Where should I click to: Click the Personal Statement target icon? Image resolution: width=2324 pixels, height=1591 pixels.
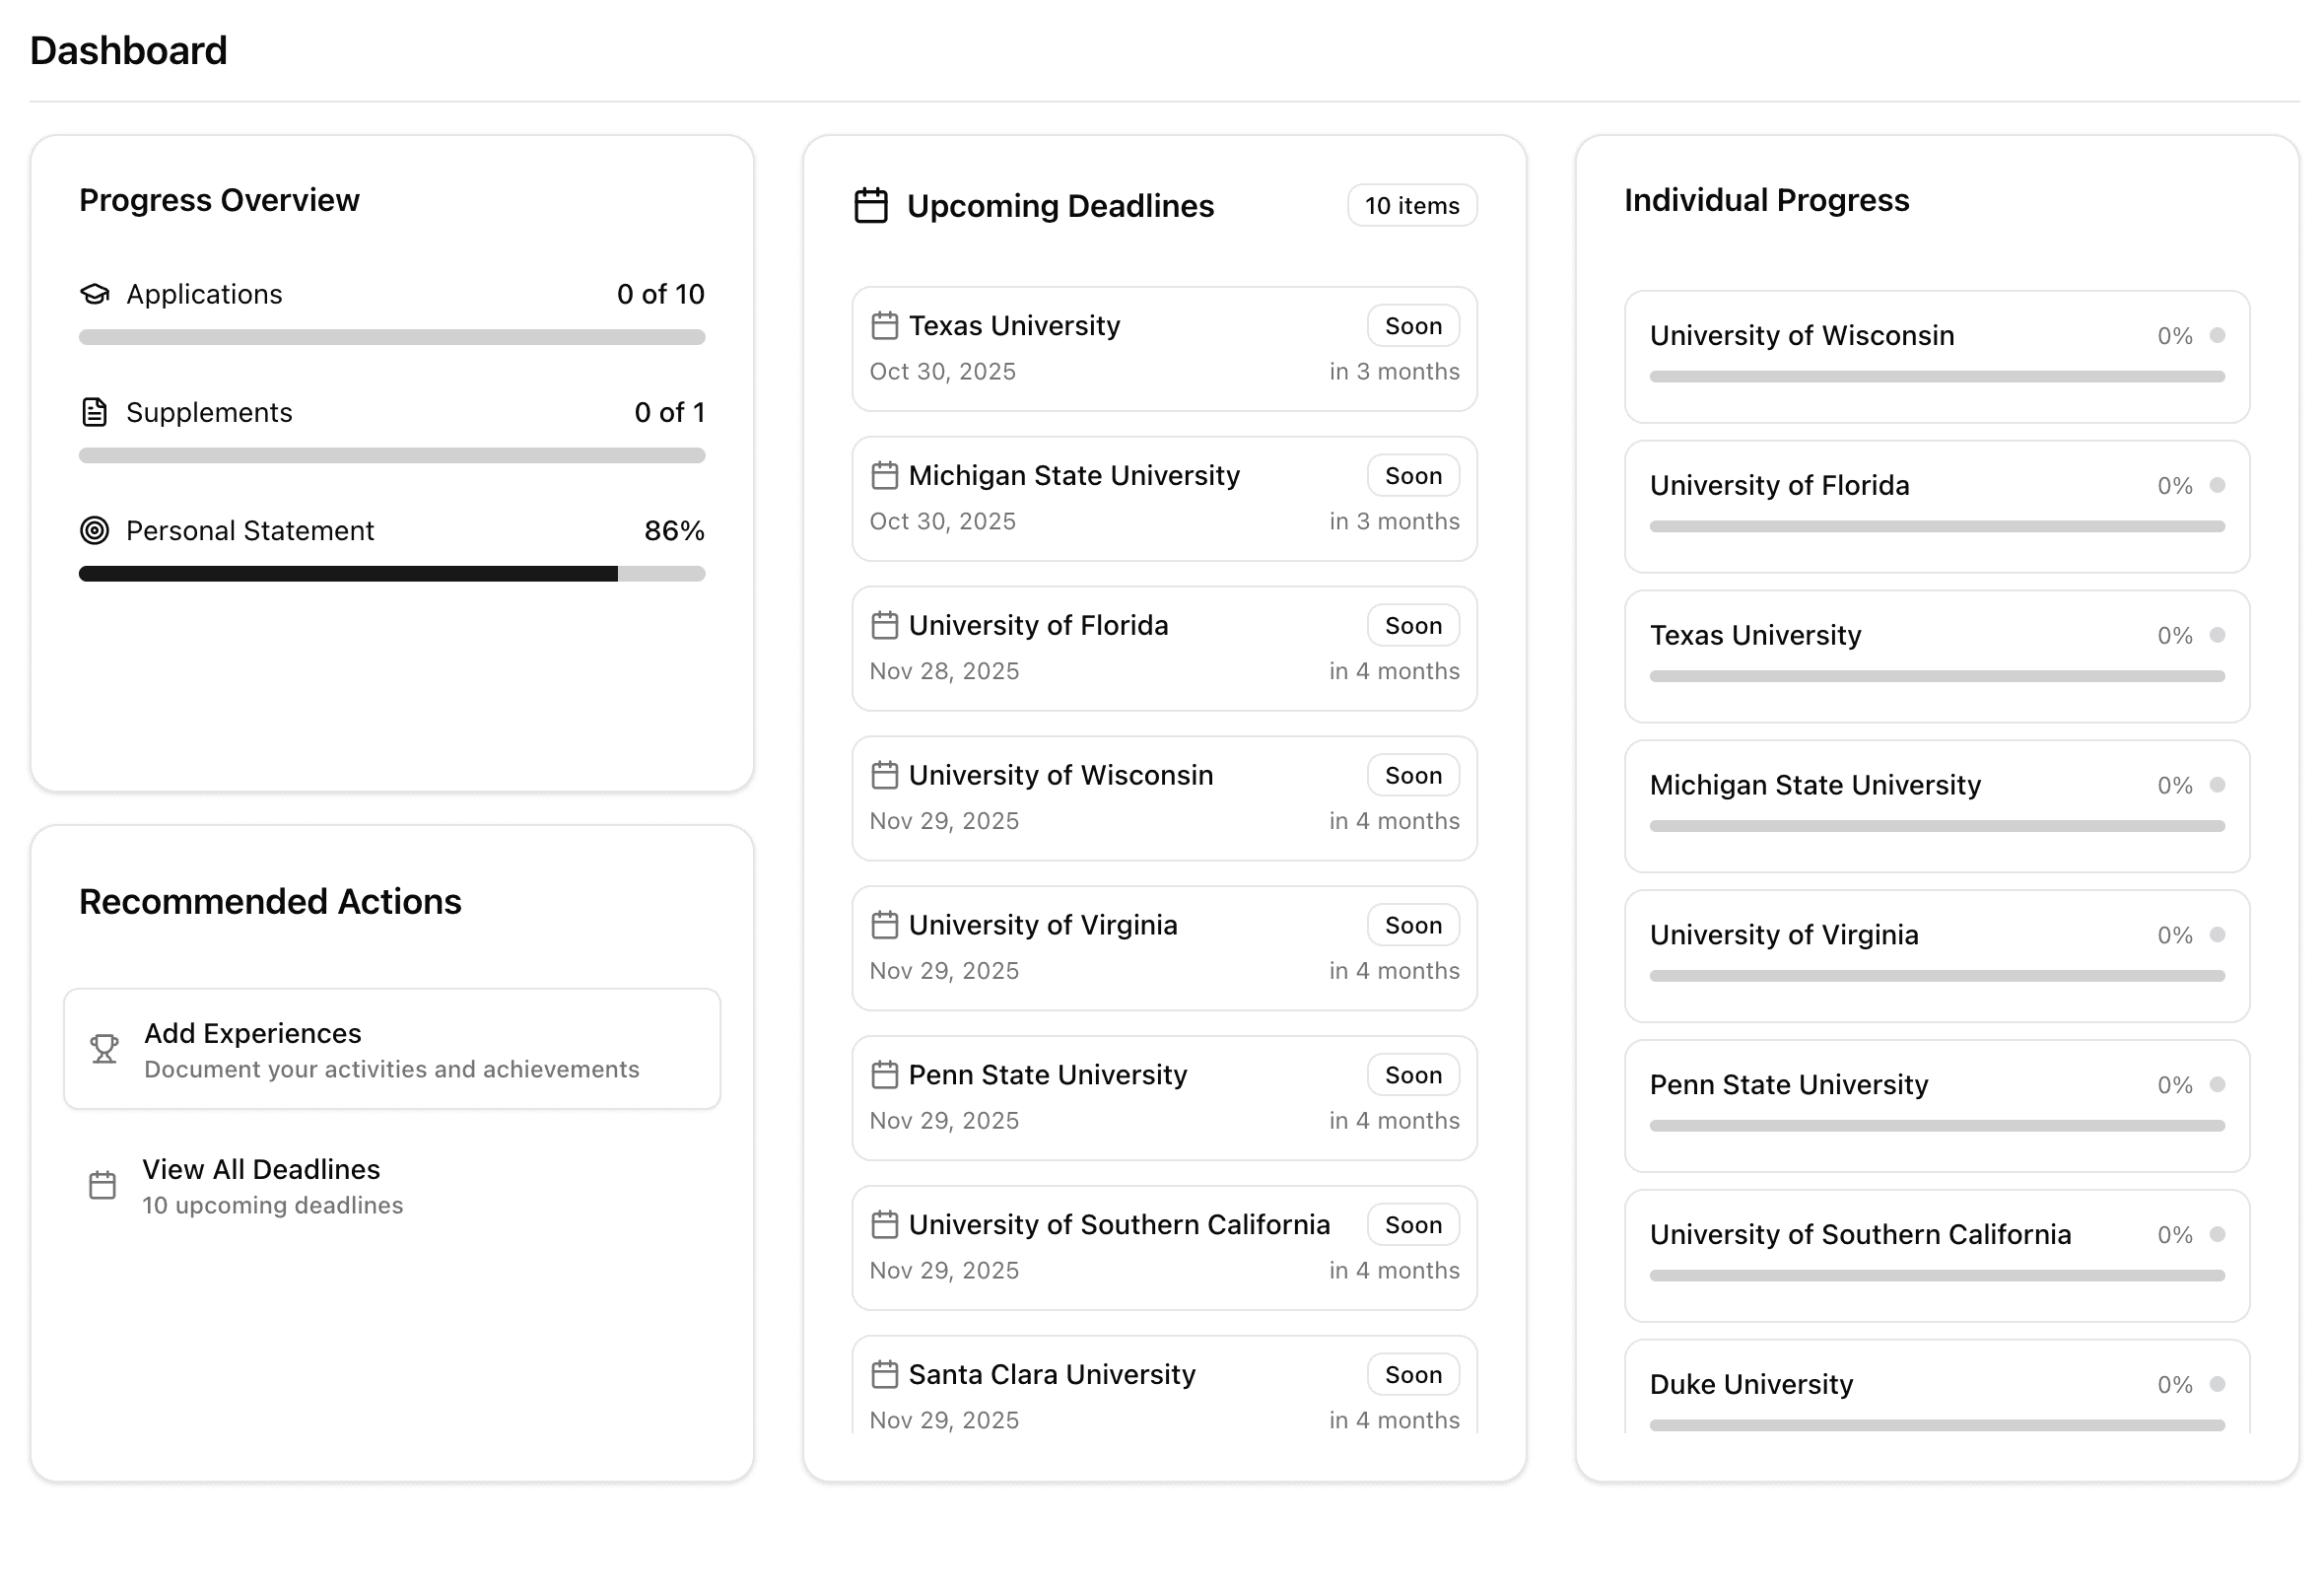coord(94,531)
